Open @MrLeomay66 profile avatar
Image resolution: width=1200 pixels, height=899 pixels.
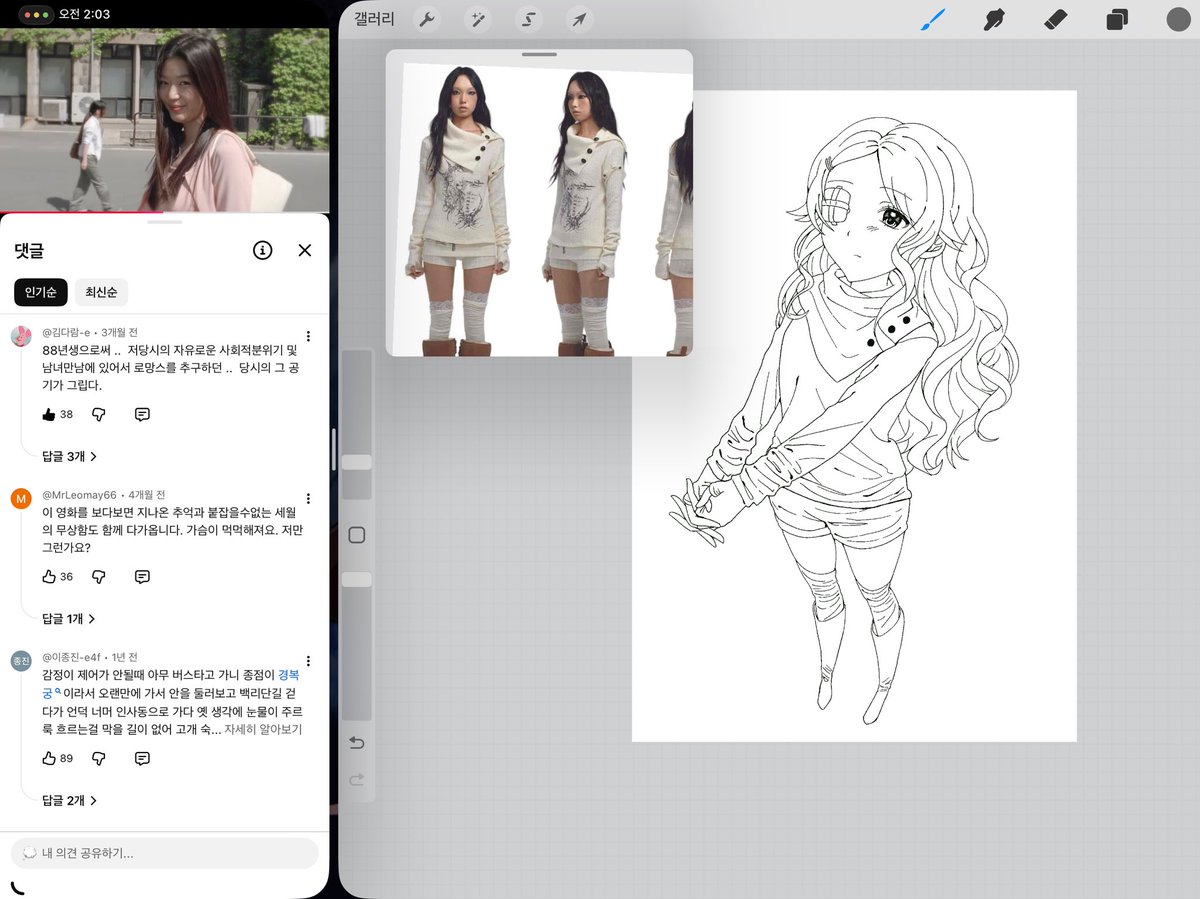[x=21, y=498]
